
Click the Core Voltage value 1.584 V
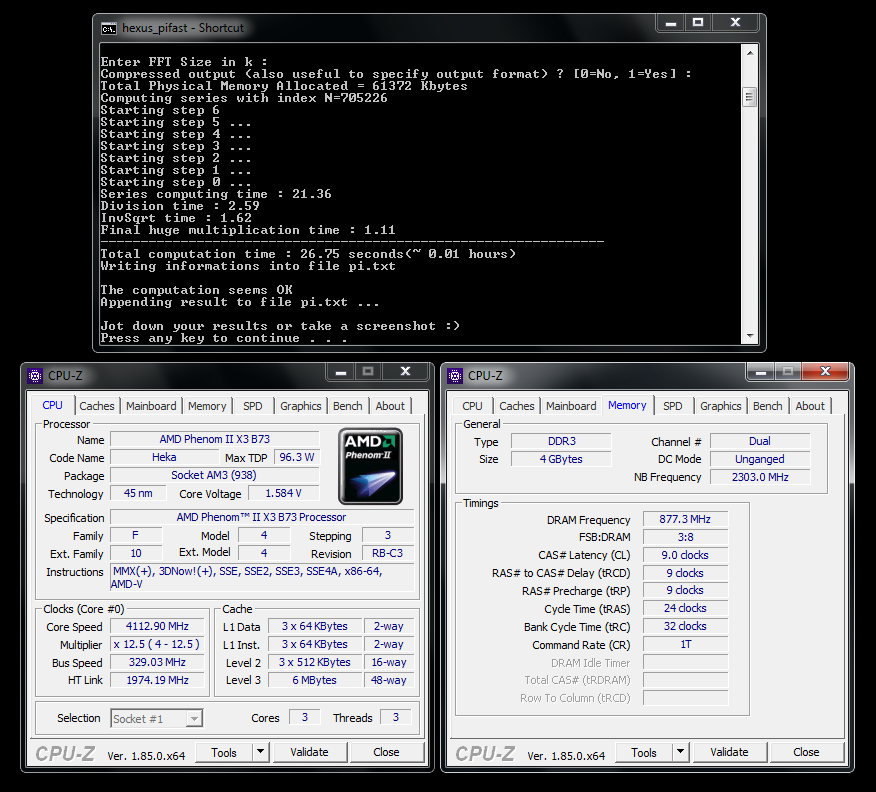(x=284, y=494)
